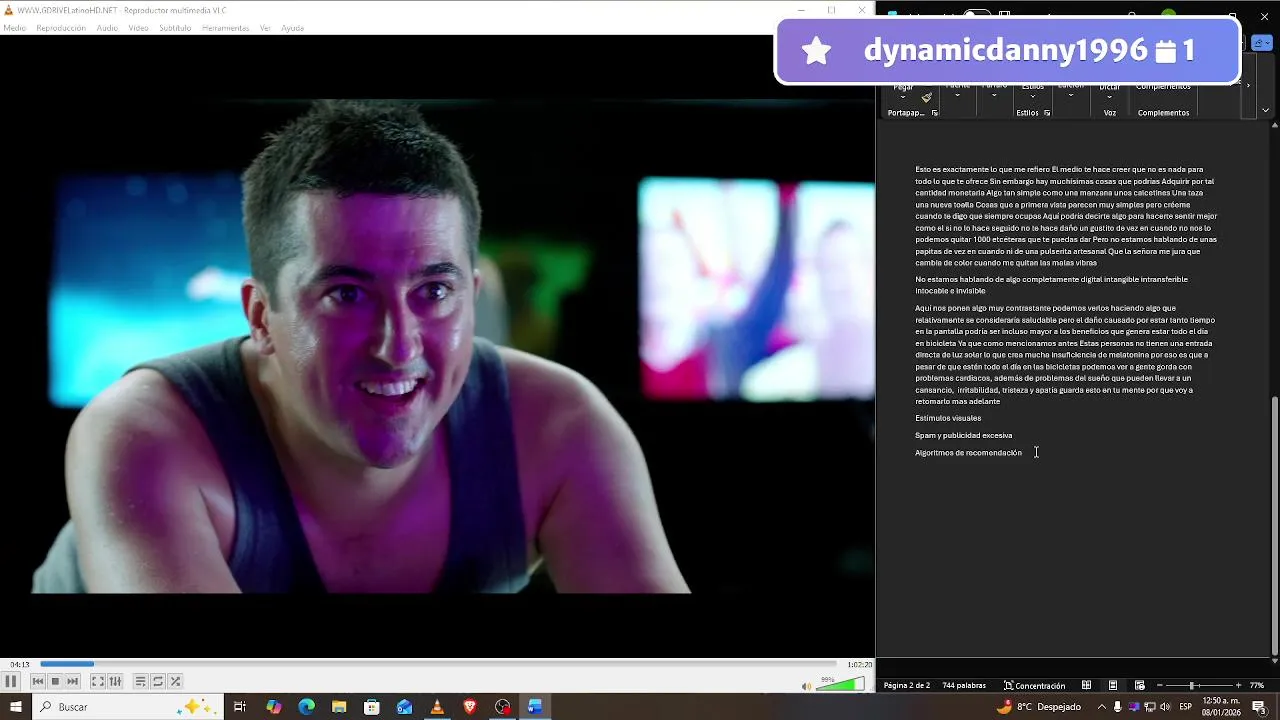Expand the Estilos dropdown in Word
Viewport: 1280px width, 720px height.
1033,95
